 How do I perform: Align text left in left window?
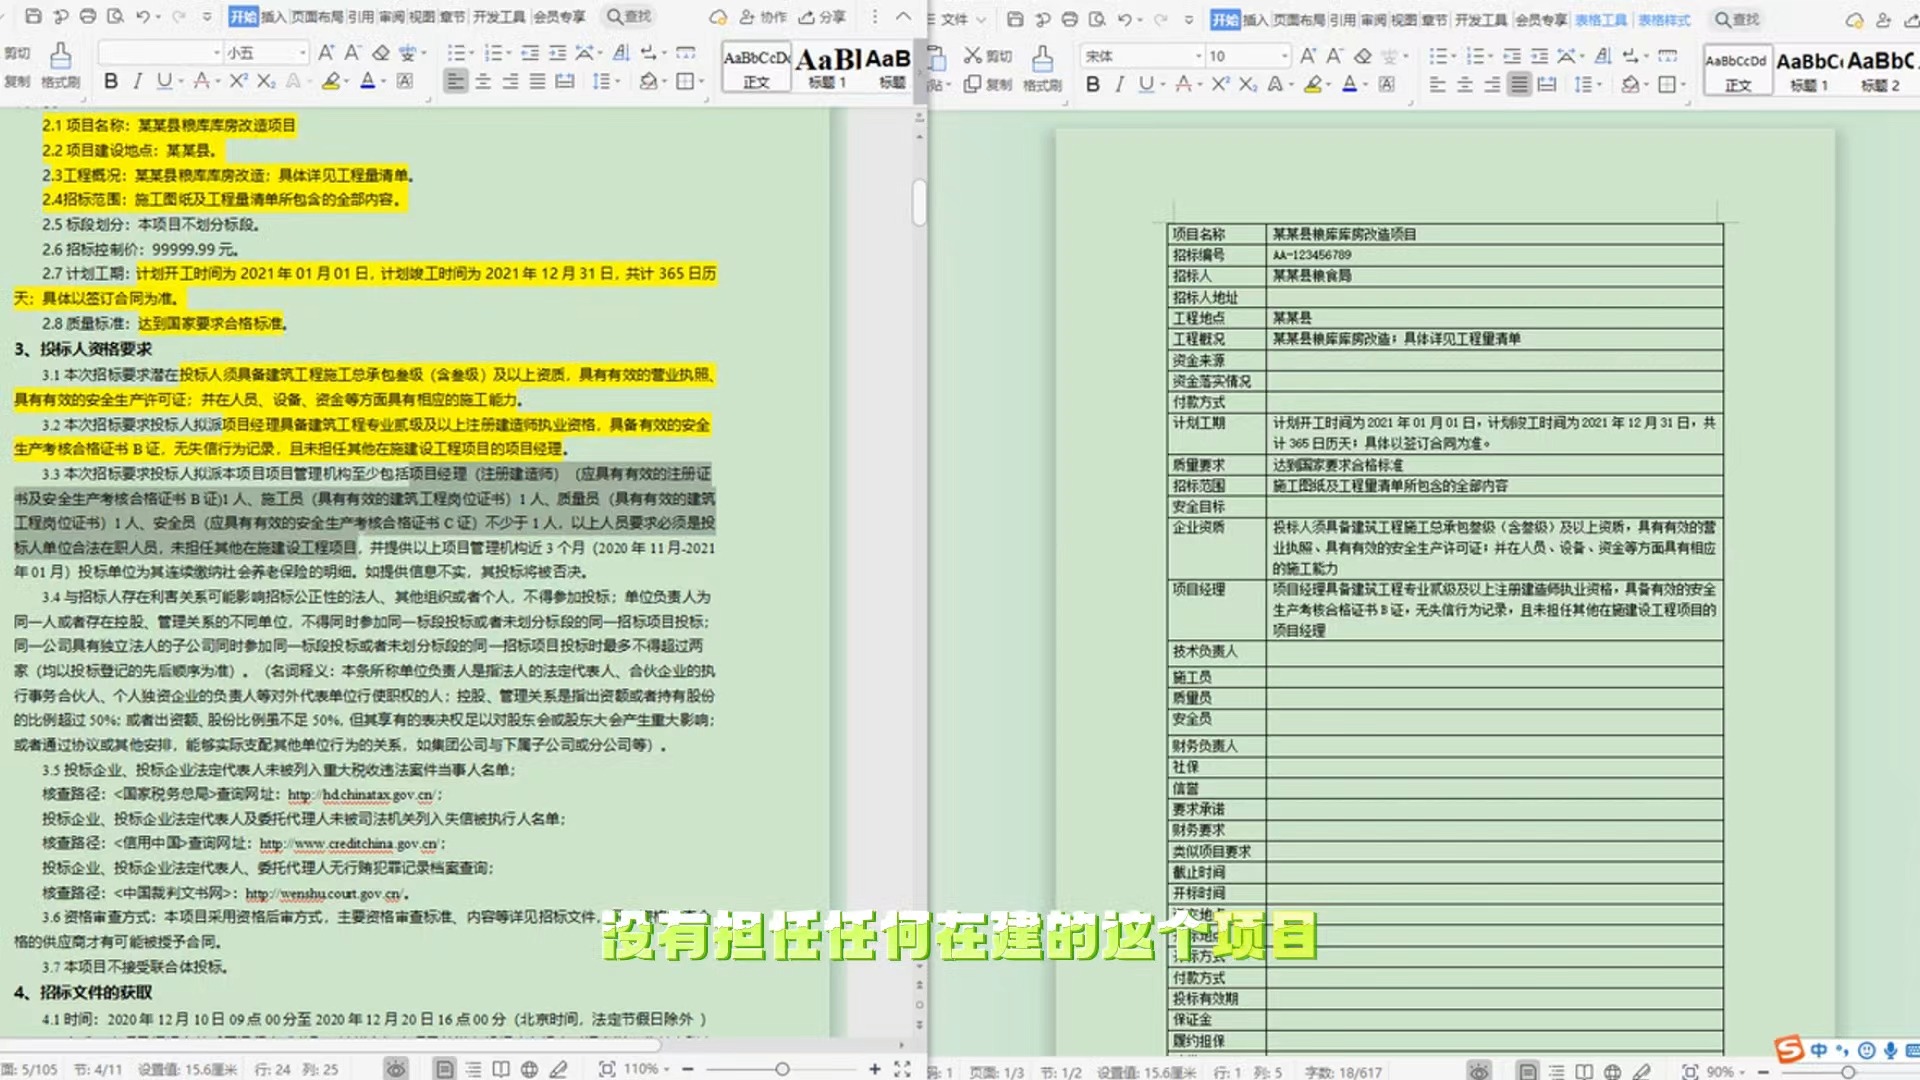coord(456,81)
